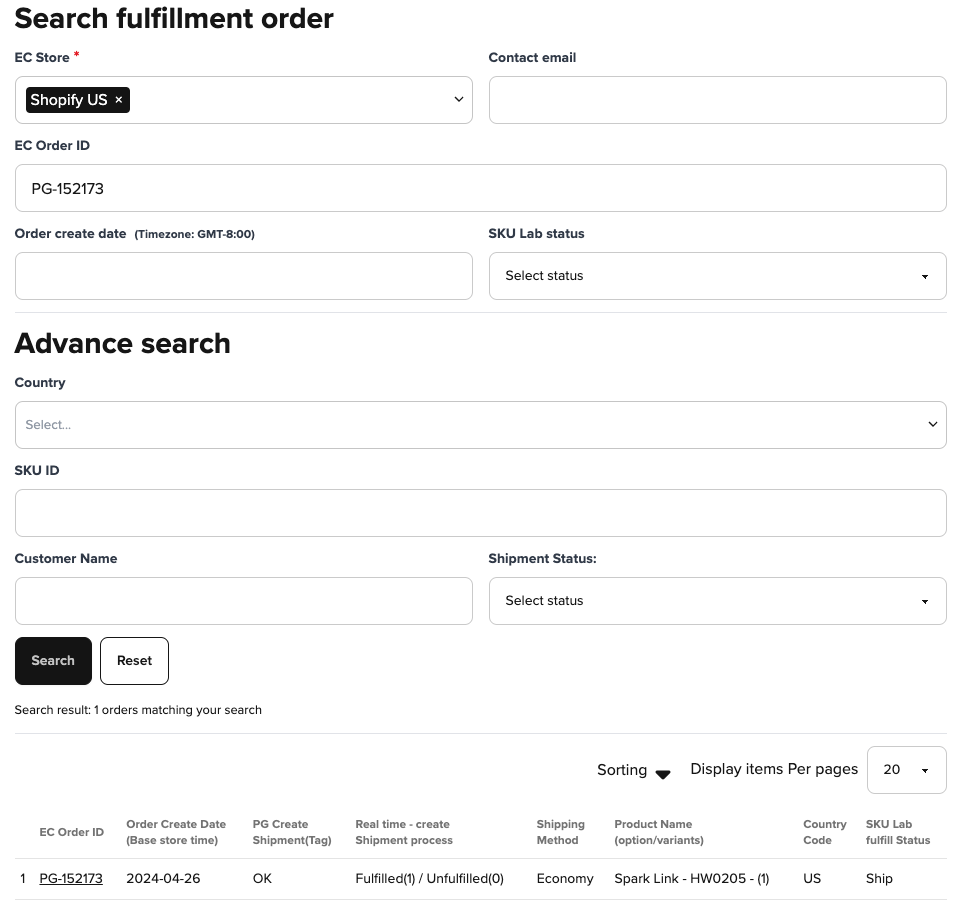Viewport: 957px width, 910px height.
Task: Select the OK shipment tag cell
Action: [x=262, y=878]
